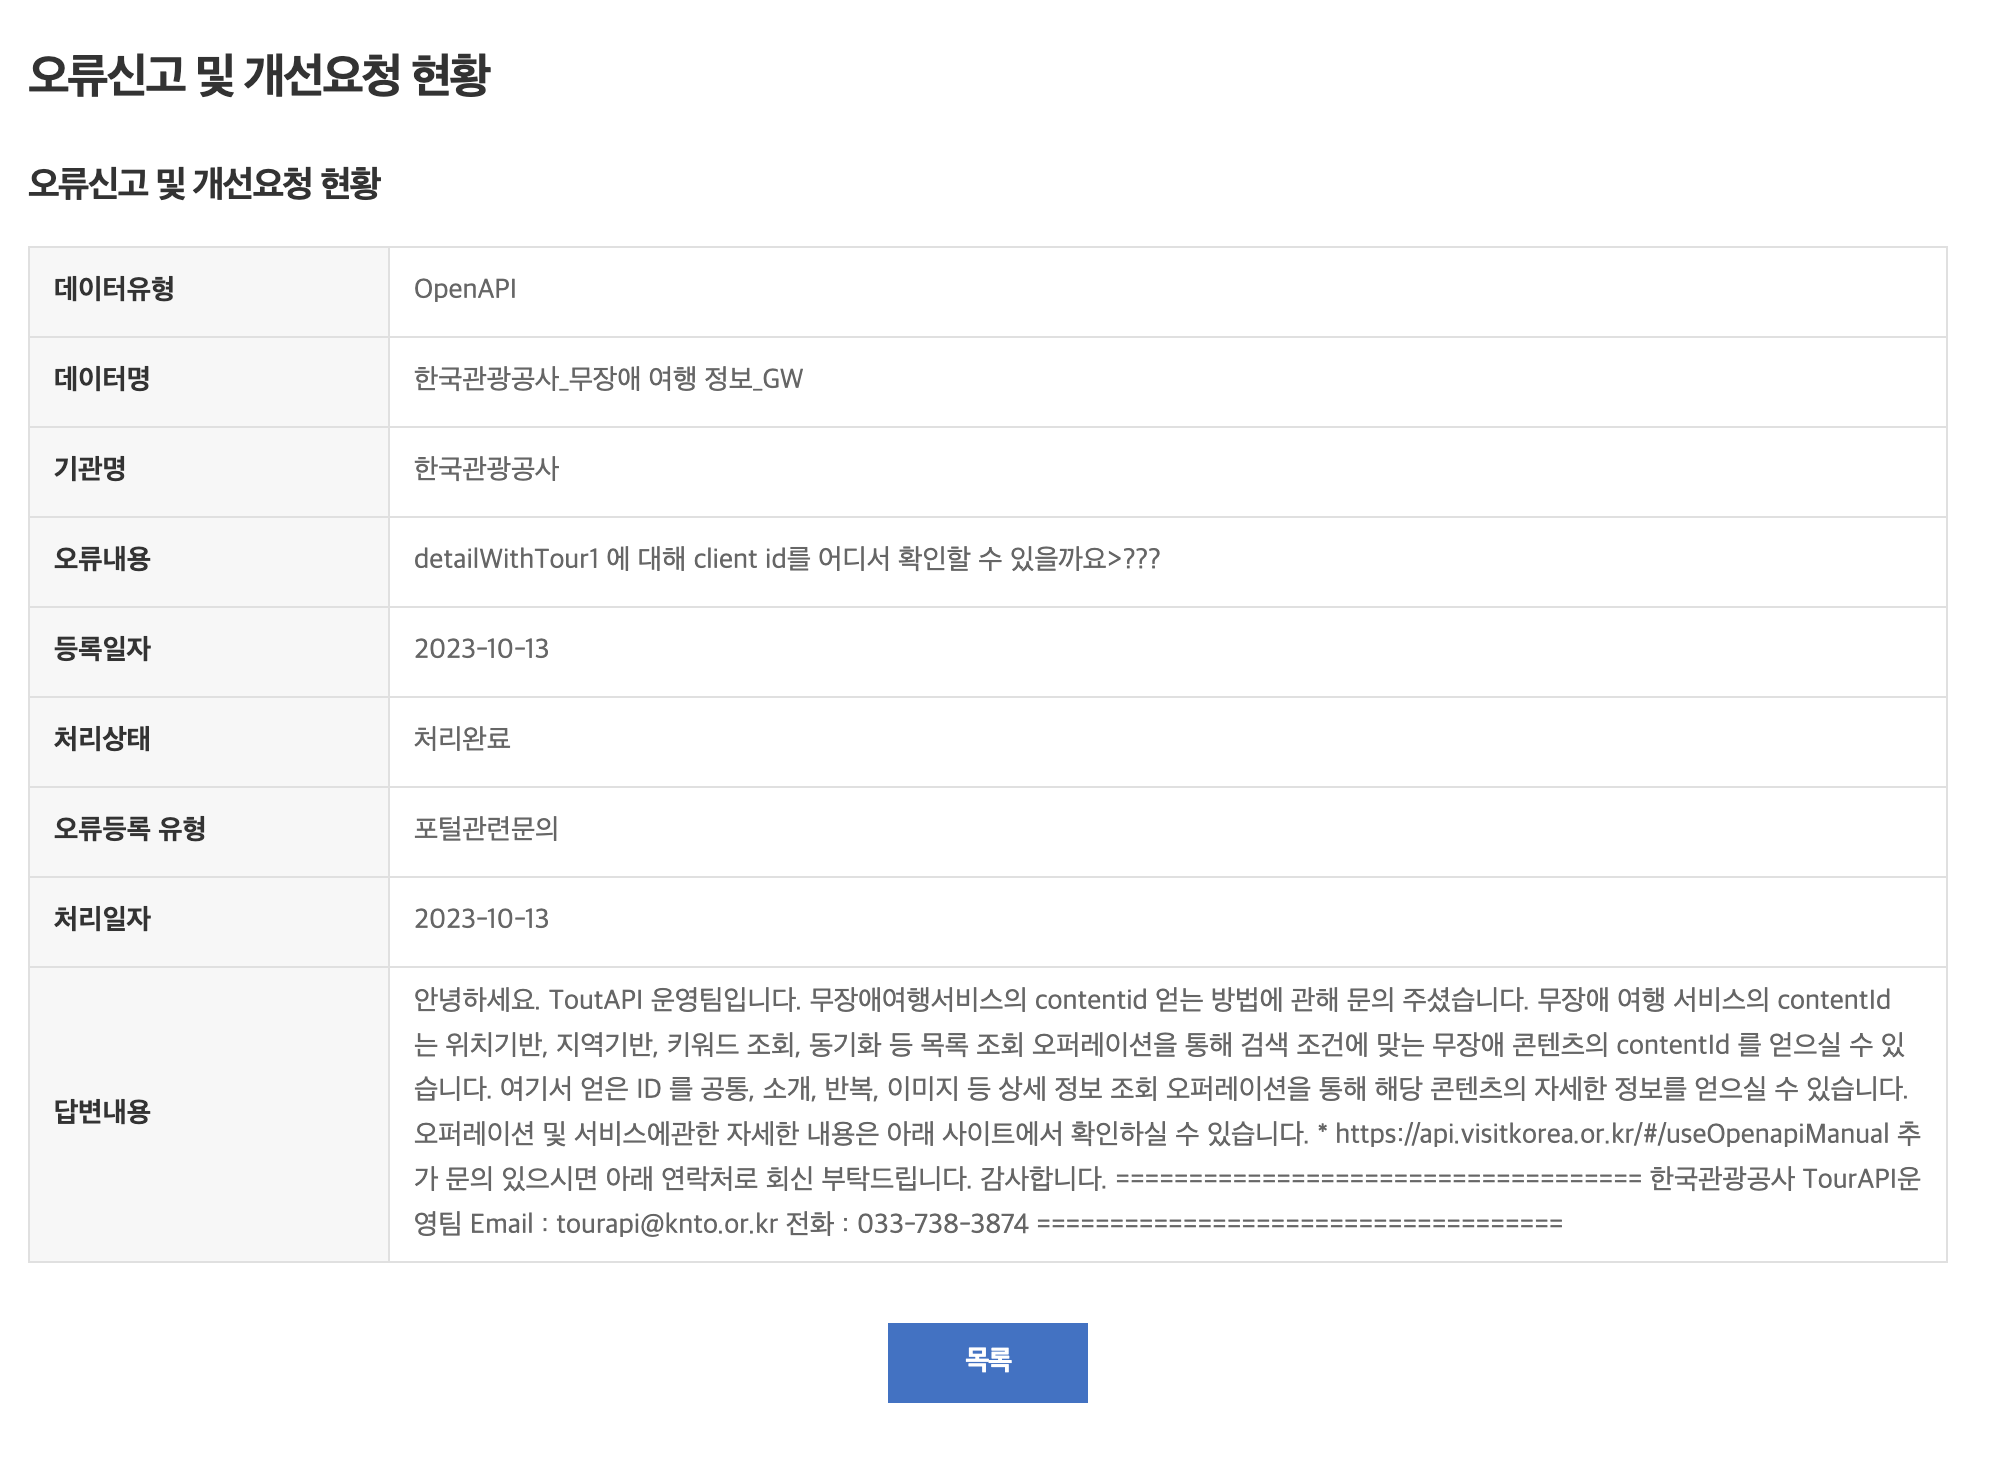Click the 데이터명 label cell
This screenshot has height=1458, width=2004.
(209, 382)
